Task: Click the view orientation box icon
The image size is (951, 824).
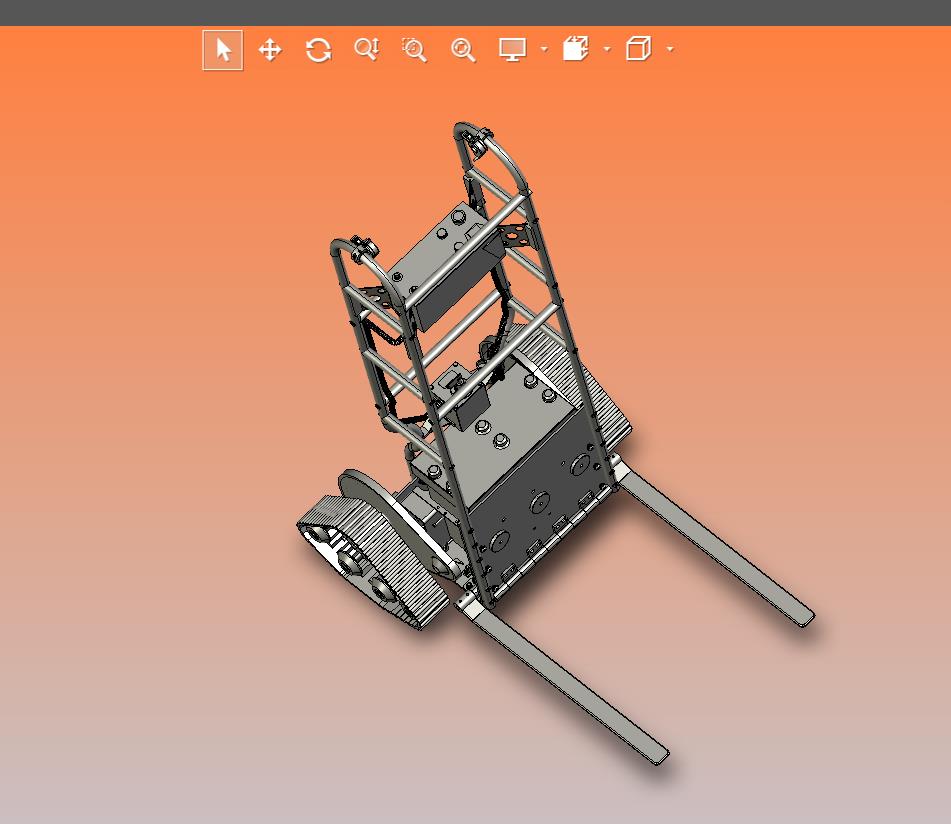Action: point(639,49)
